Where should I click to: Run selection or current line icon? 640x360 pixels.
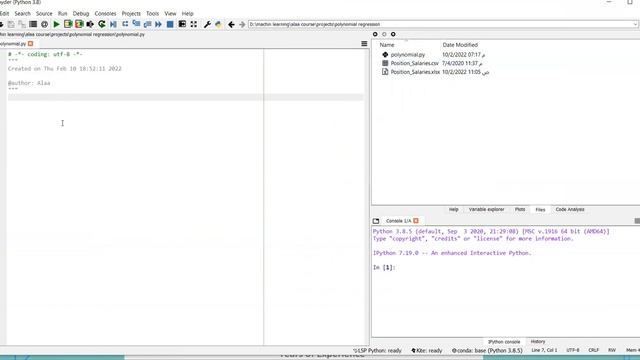pos(90,24)
